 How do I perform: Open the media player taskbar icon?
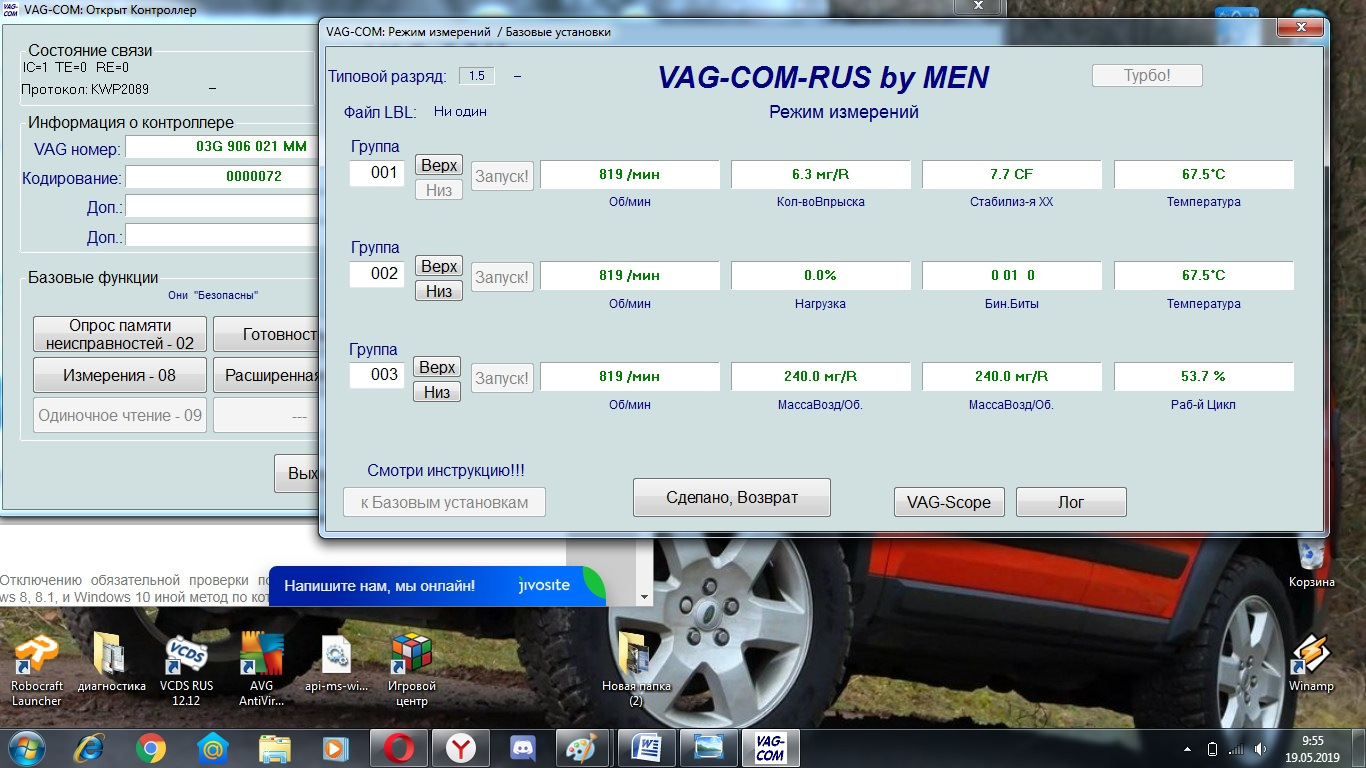336,748
